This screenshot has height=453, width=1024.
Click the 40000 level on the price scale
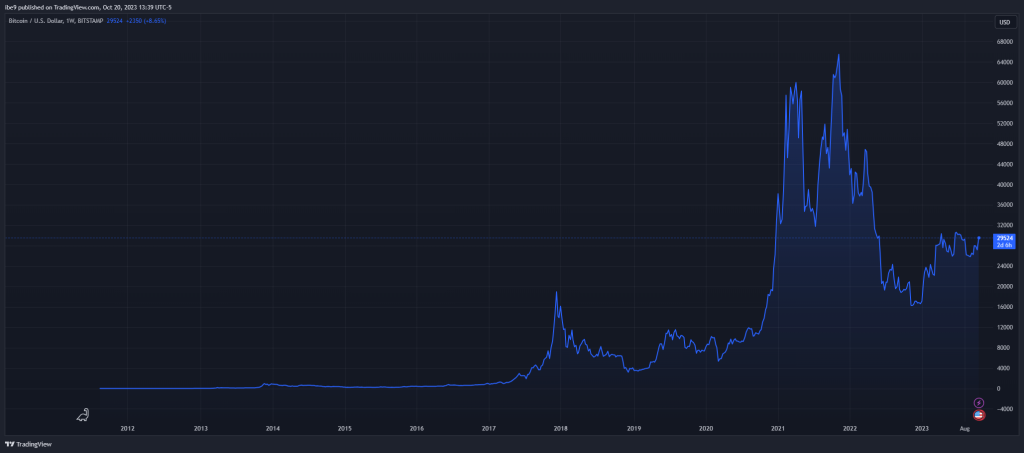(x=1004, y=185)
